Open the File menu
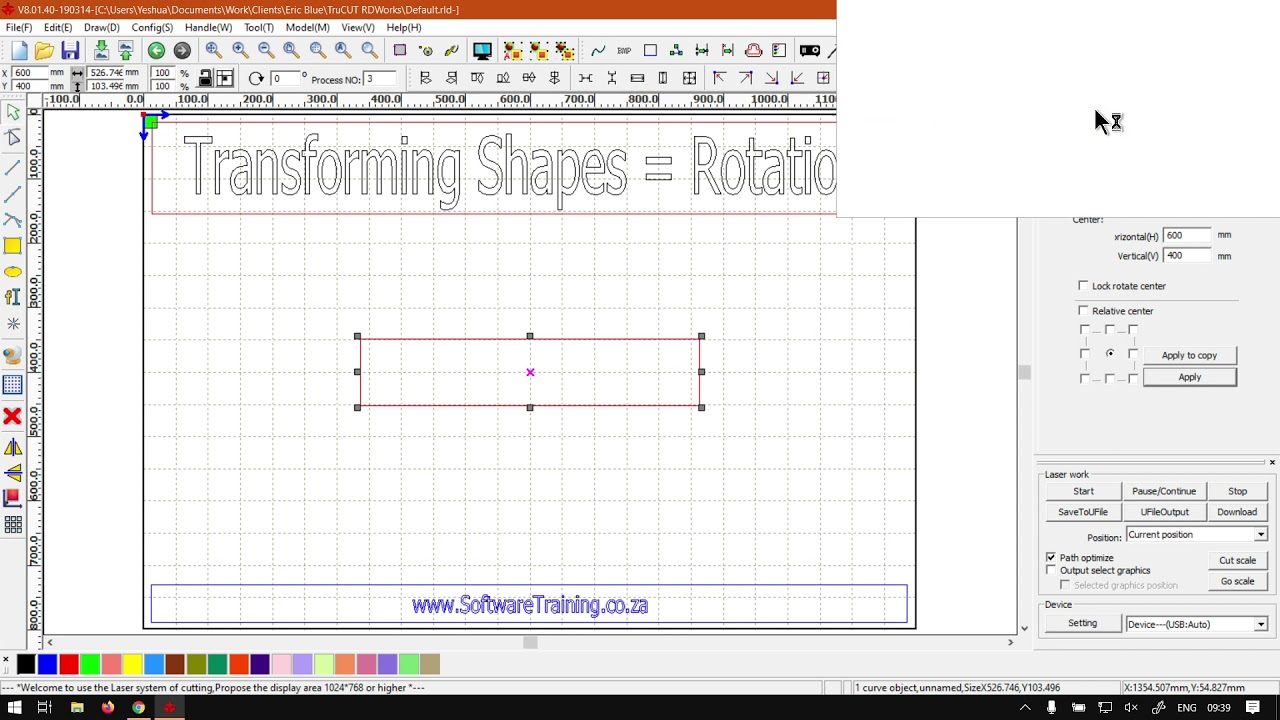This screenshot has width=1280, height=720. (19, 27)
